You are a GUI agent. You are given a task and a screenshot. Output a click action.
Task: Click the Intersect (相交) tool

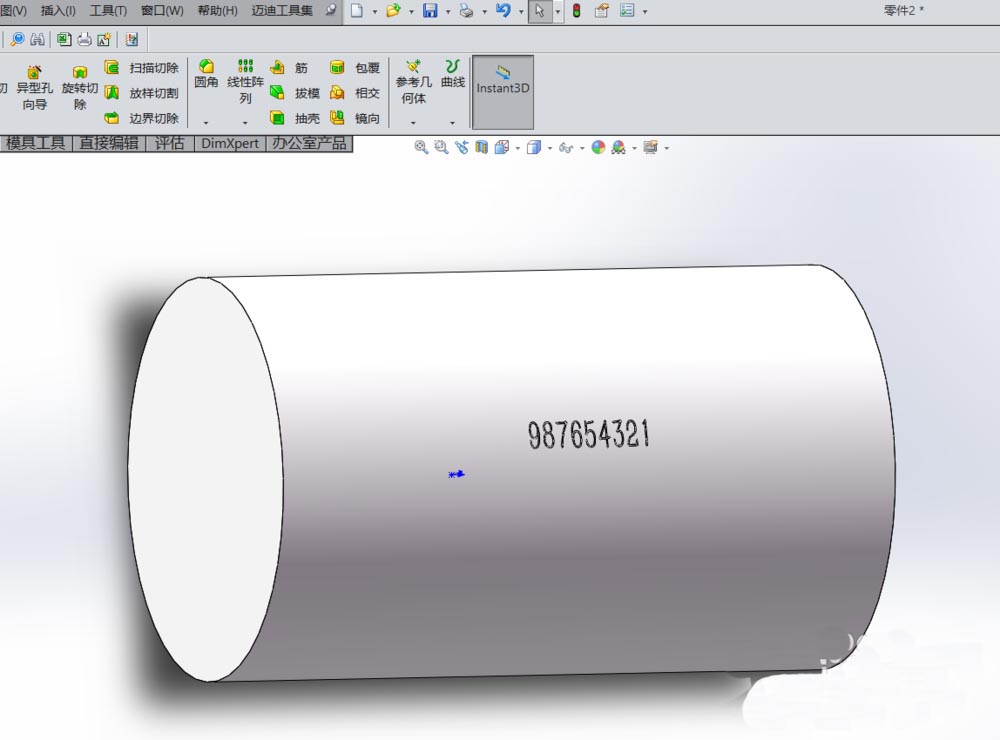tap(355, 93)
